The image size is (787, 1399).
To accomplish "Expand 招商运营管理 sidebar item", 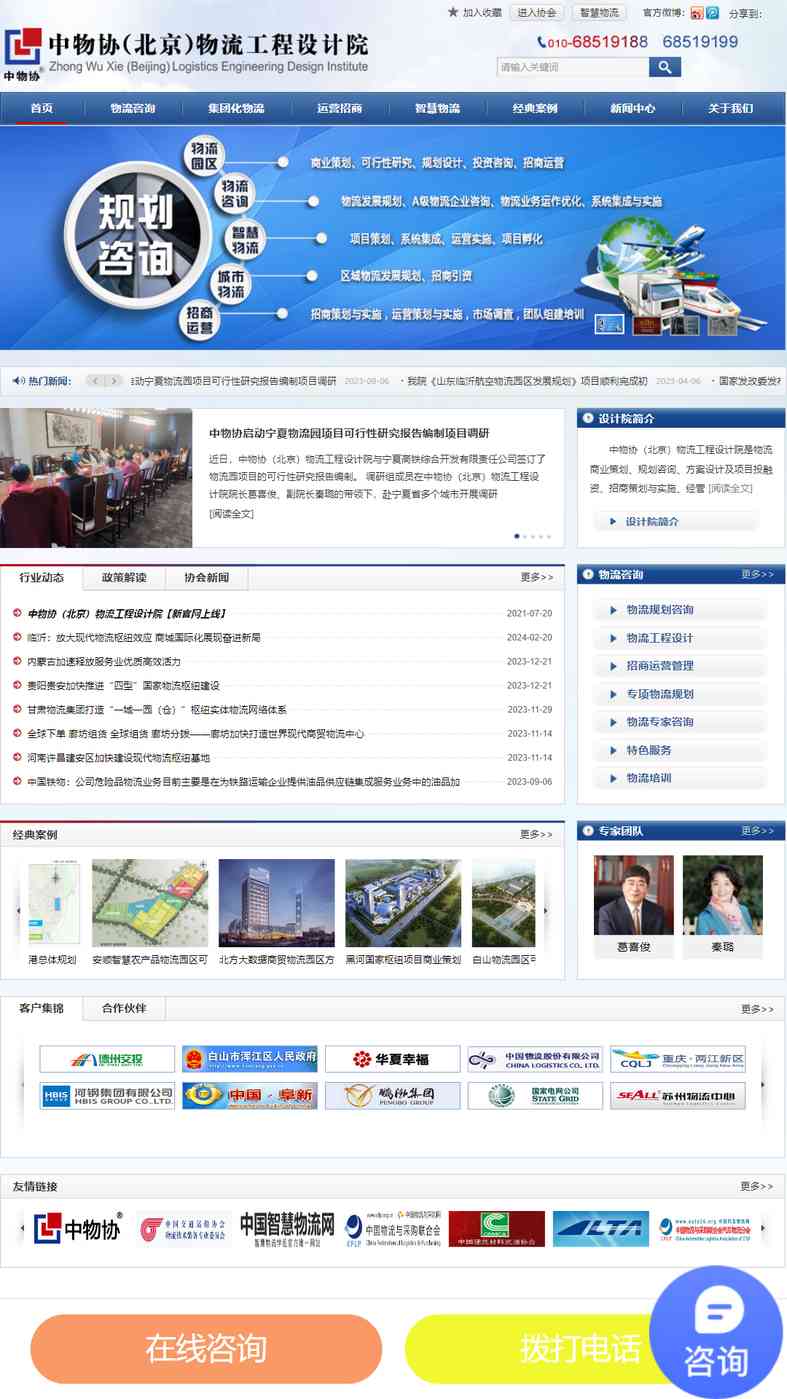I will coord(681,666).
